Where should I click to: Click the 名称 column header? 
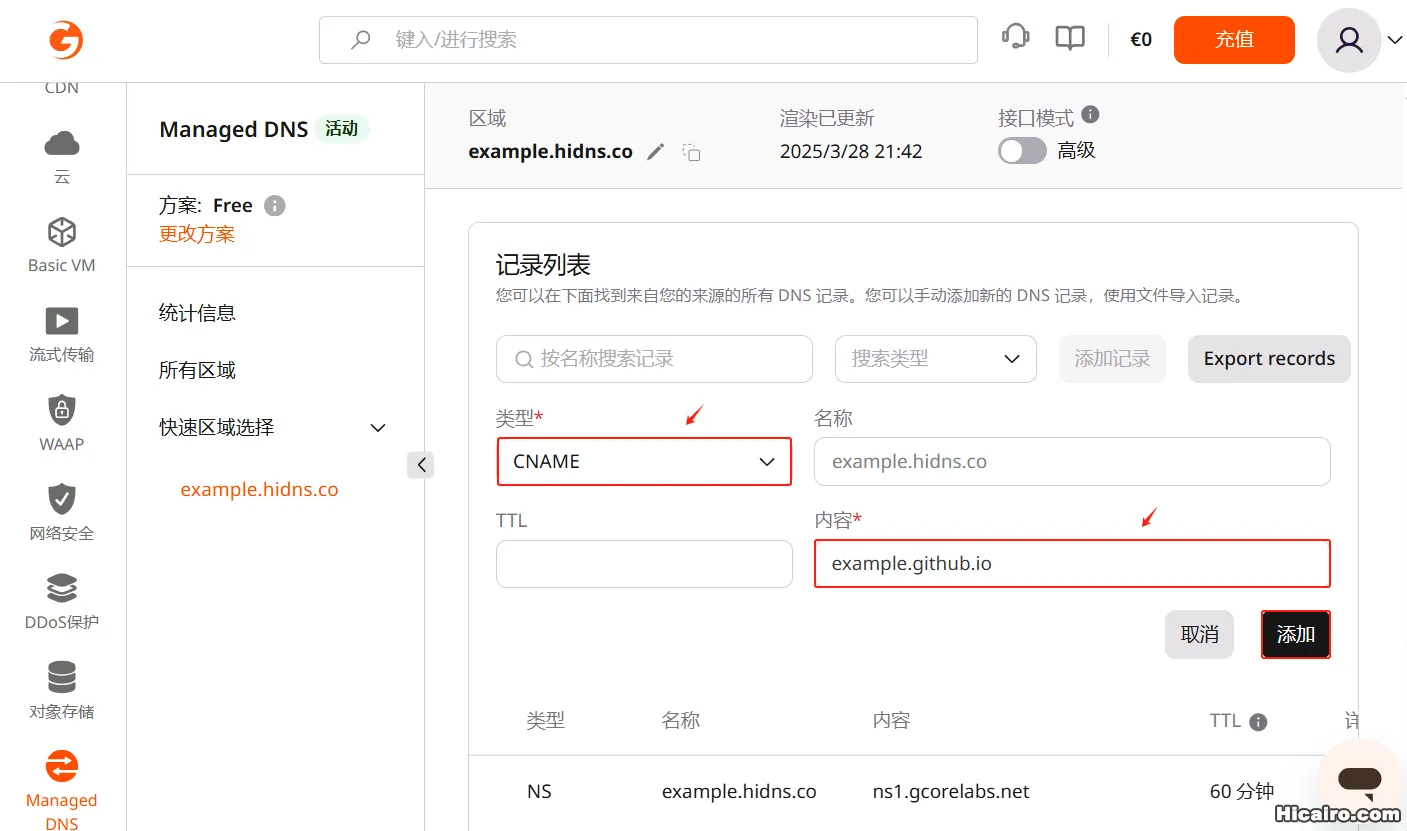point(681,720)
